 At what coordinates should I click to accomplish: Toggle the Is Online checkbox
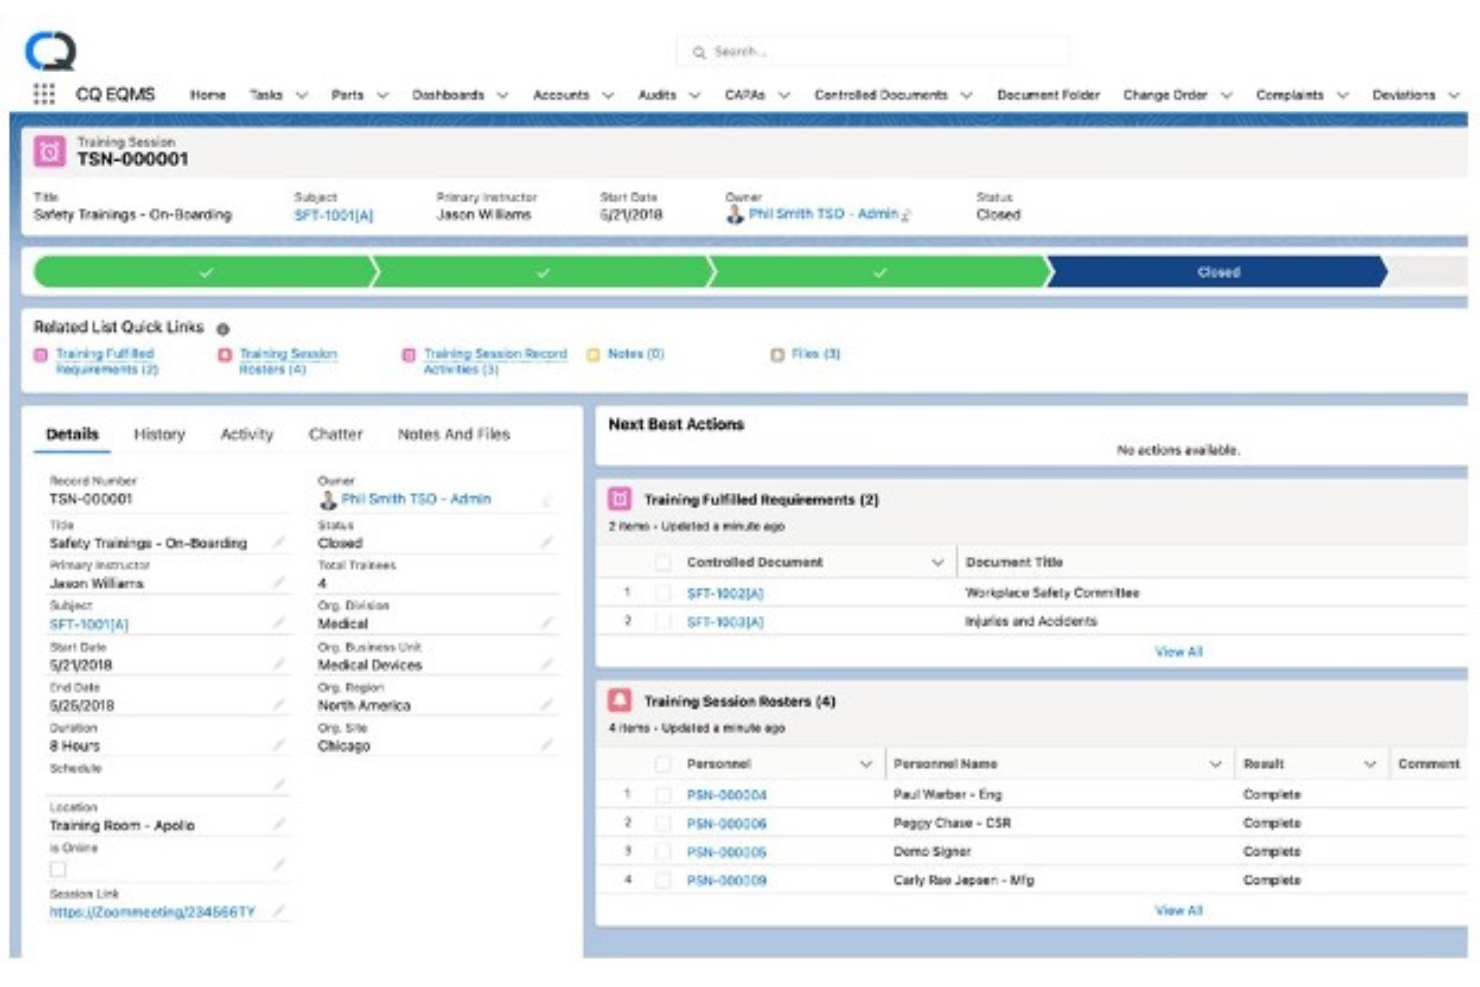click(58, 869)
